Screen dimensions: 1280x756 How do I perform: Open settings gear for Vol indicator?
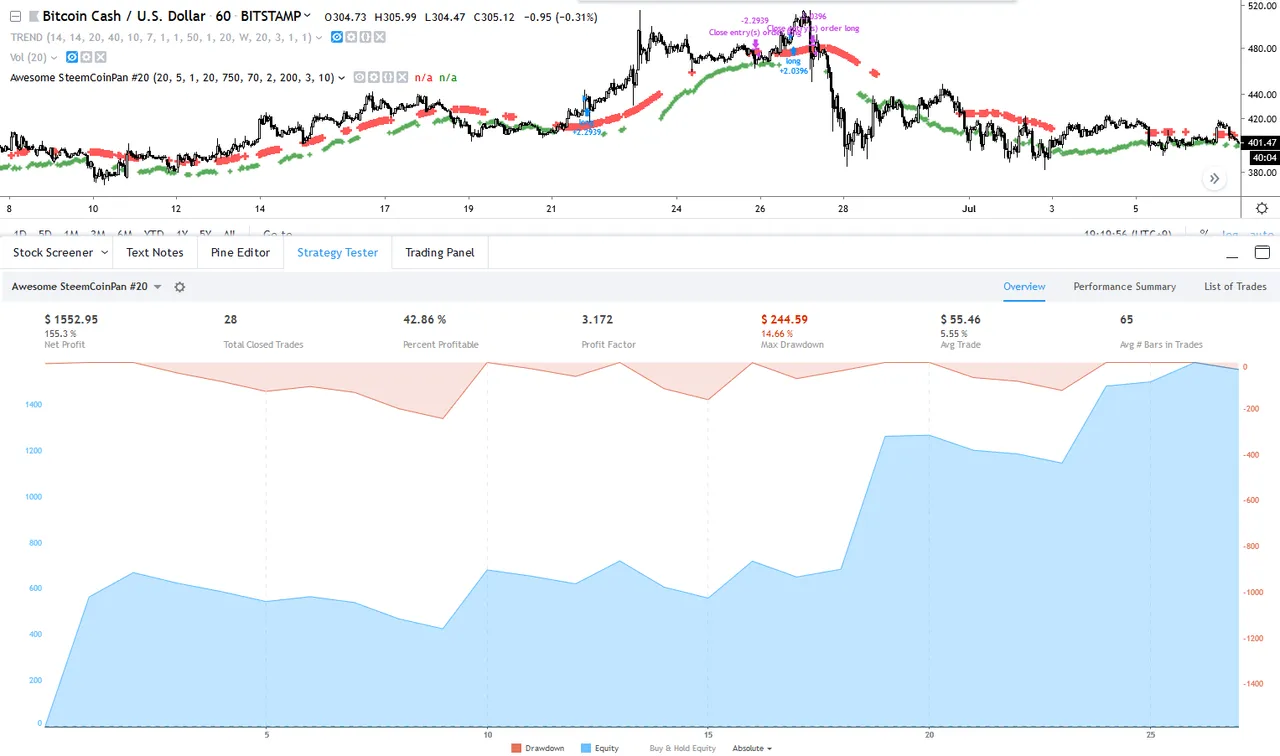coord(86,57)
